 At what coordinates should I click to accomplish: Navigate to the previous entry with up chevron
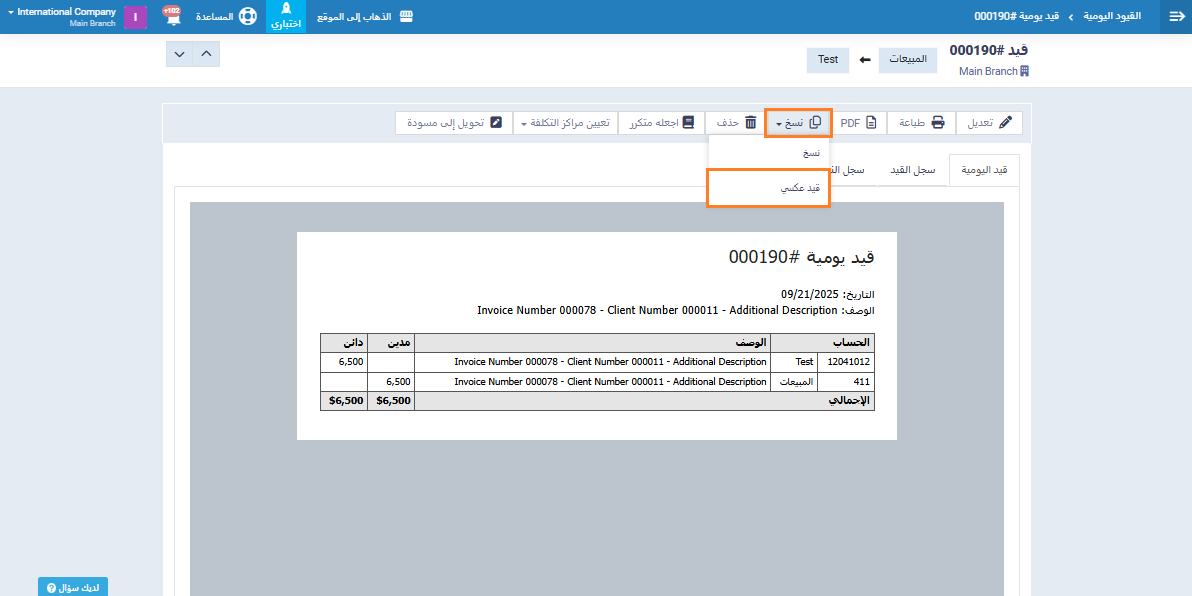pos(206,54)
